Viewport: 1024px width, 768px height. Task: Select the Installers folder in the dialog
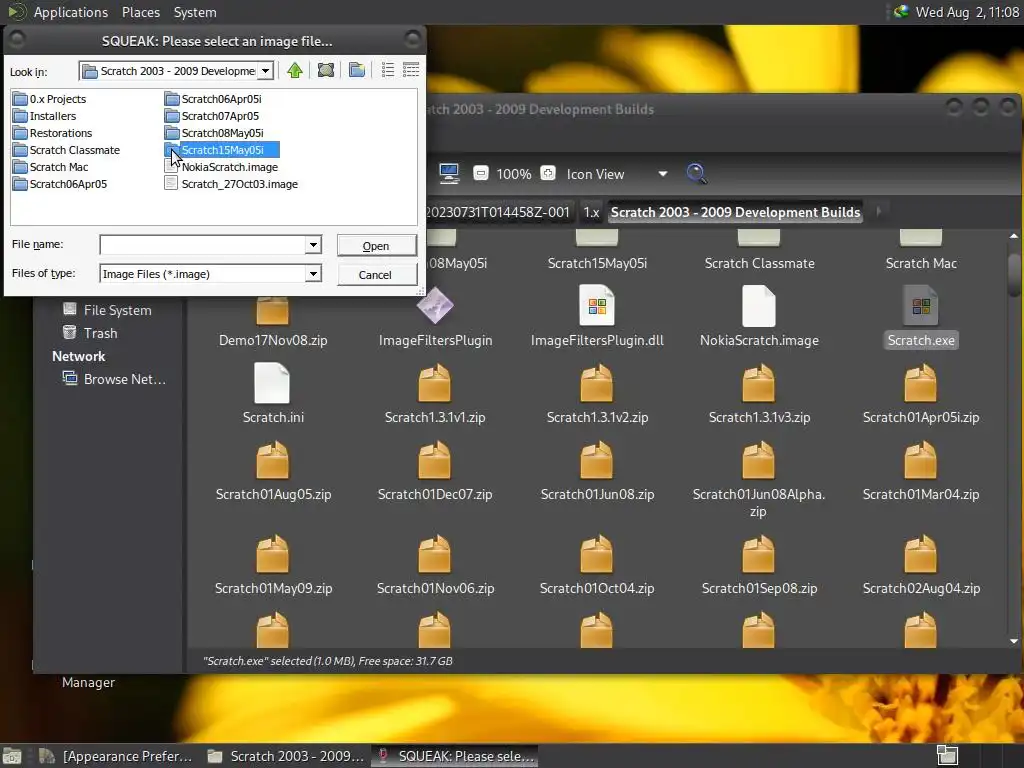coord(45,116)
